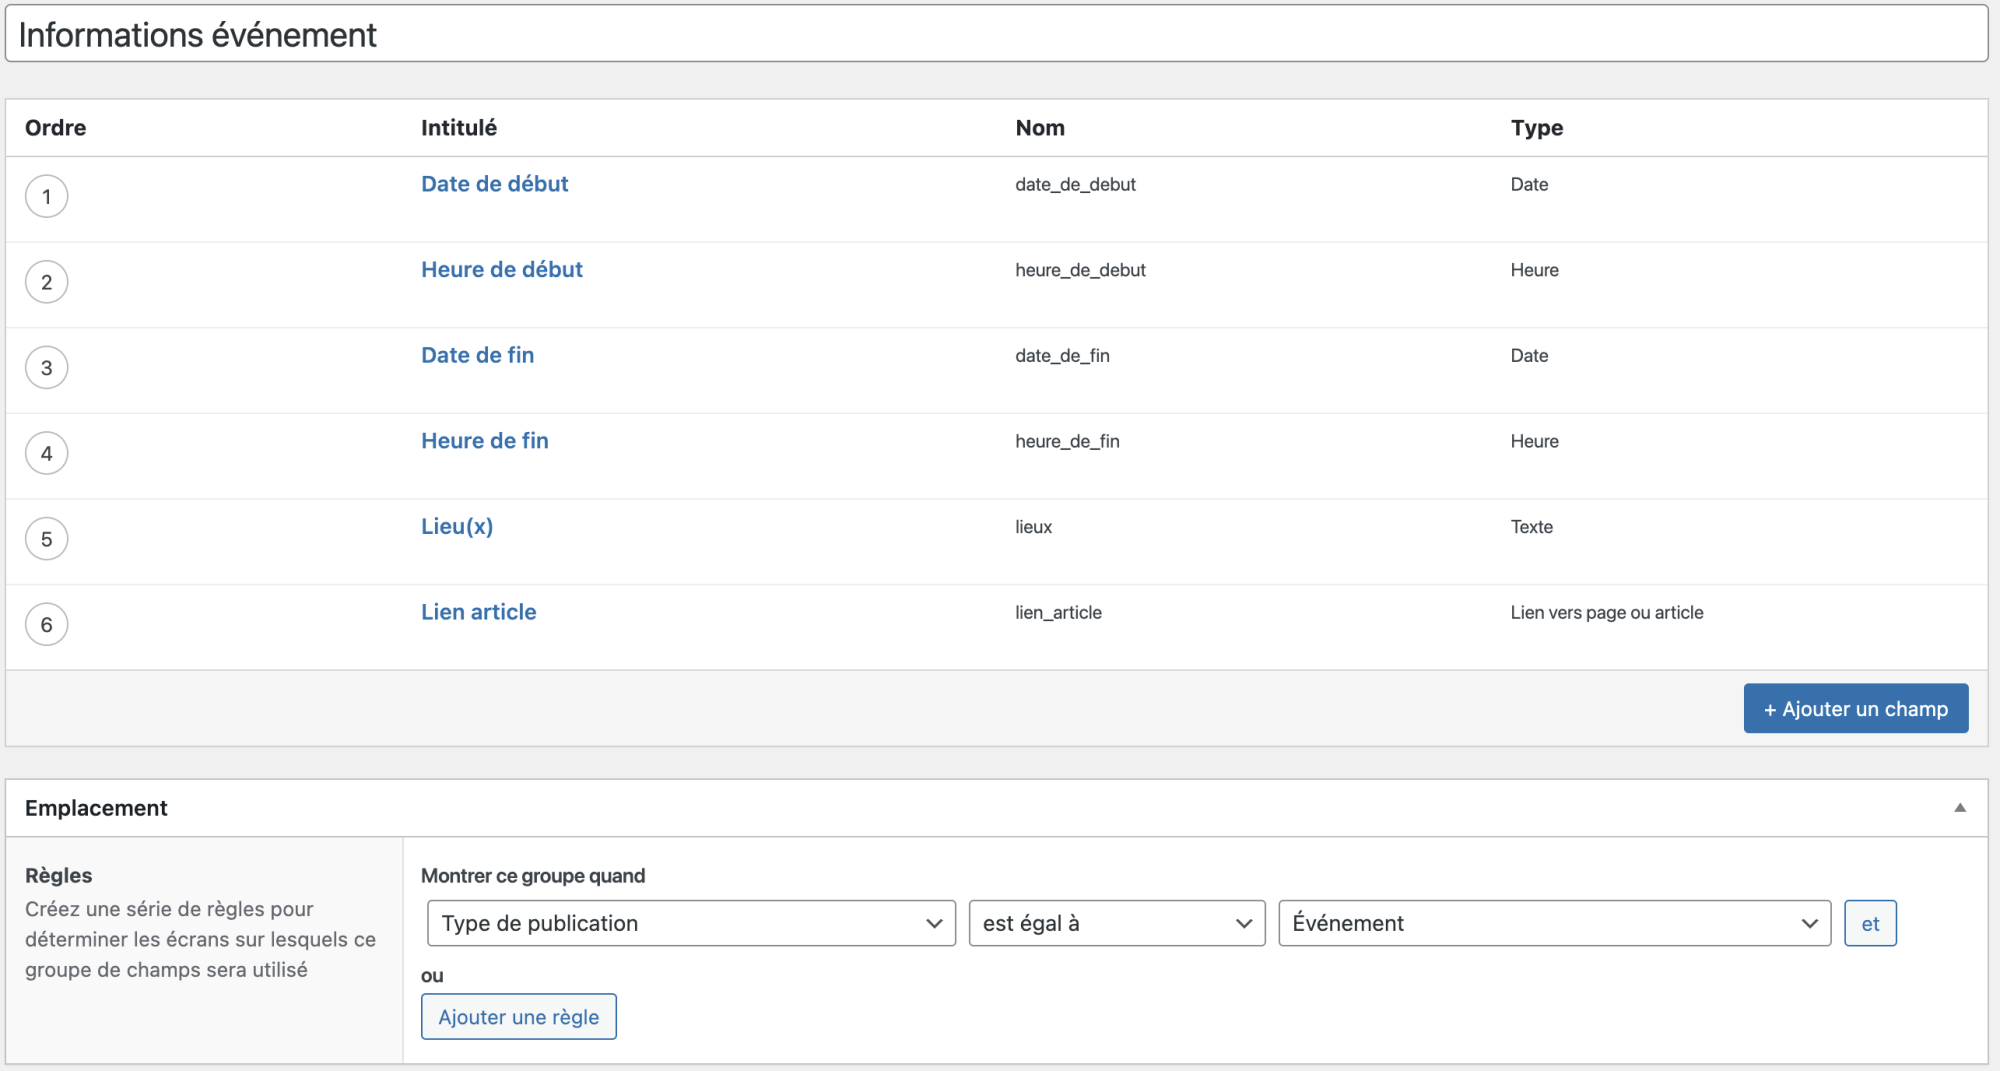
Task: Open the Événement value dropdown
Action: (x=1553, y=923)
